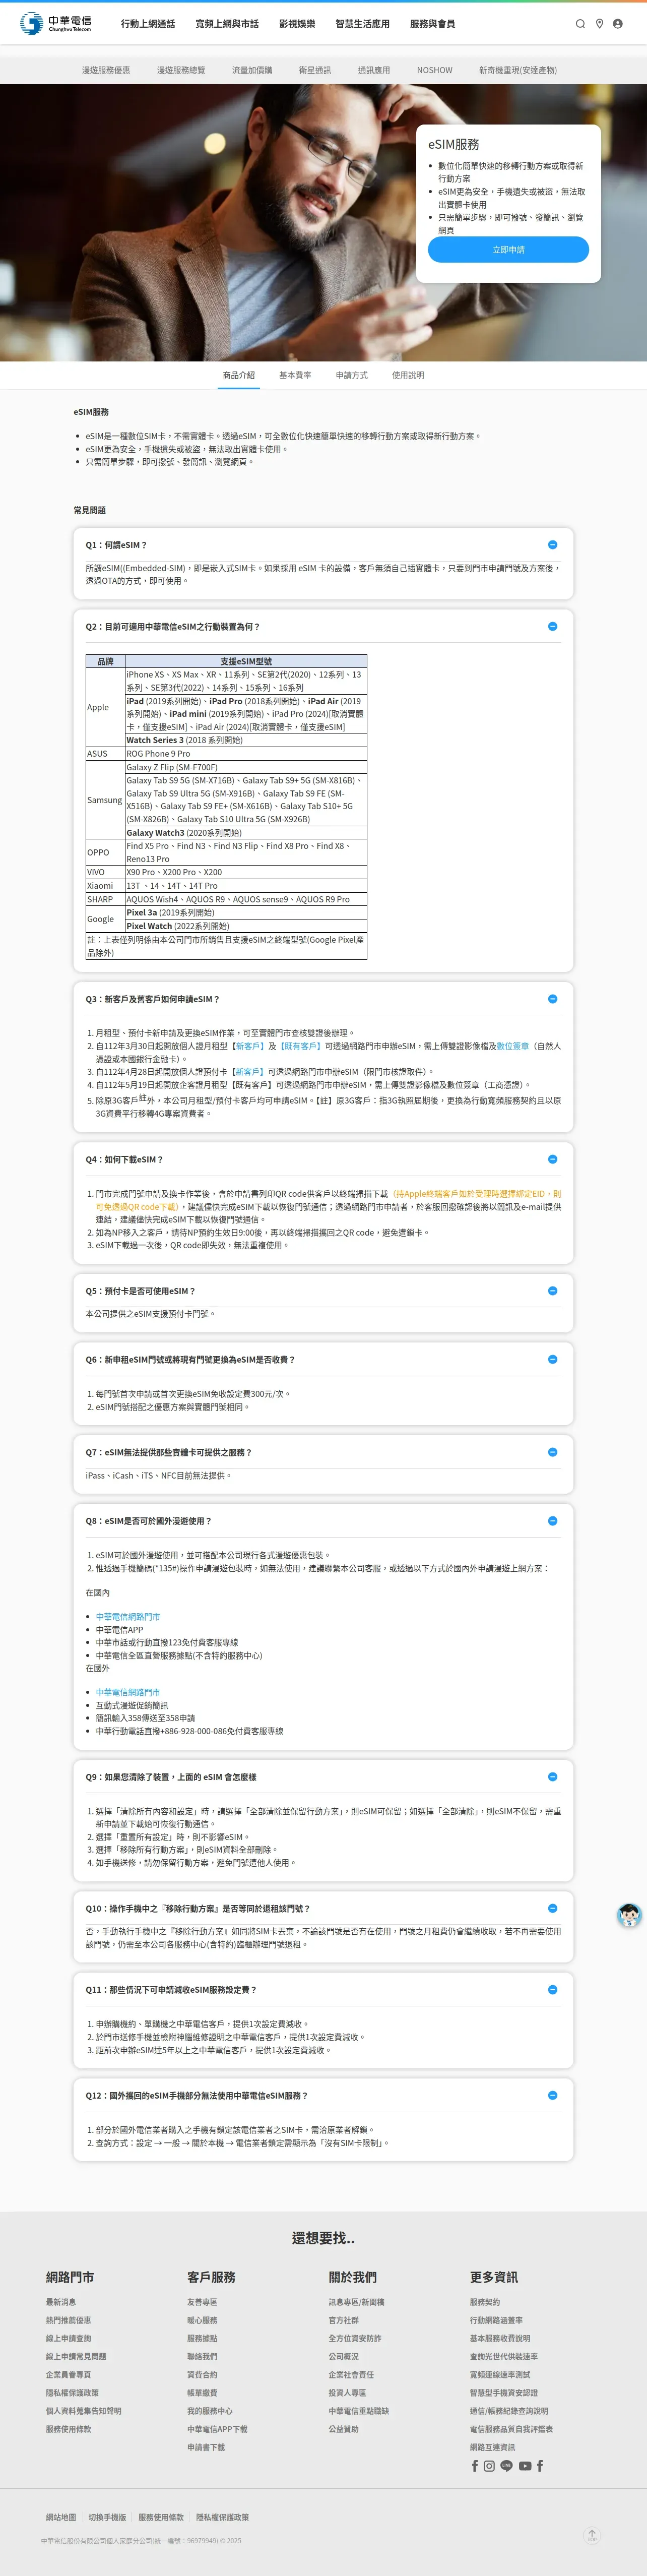Open the LINE icon in footer
The image size is (647, 2576).
click(x=506, y=2466)
